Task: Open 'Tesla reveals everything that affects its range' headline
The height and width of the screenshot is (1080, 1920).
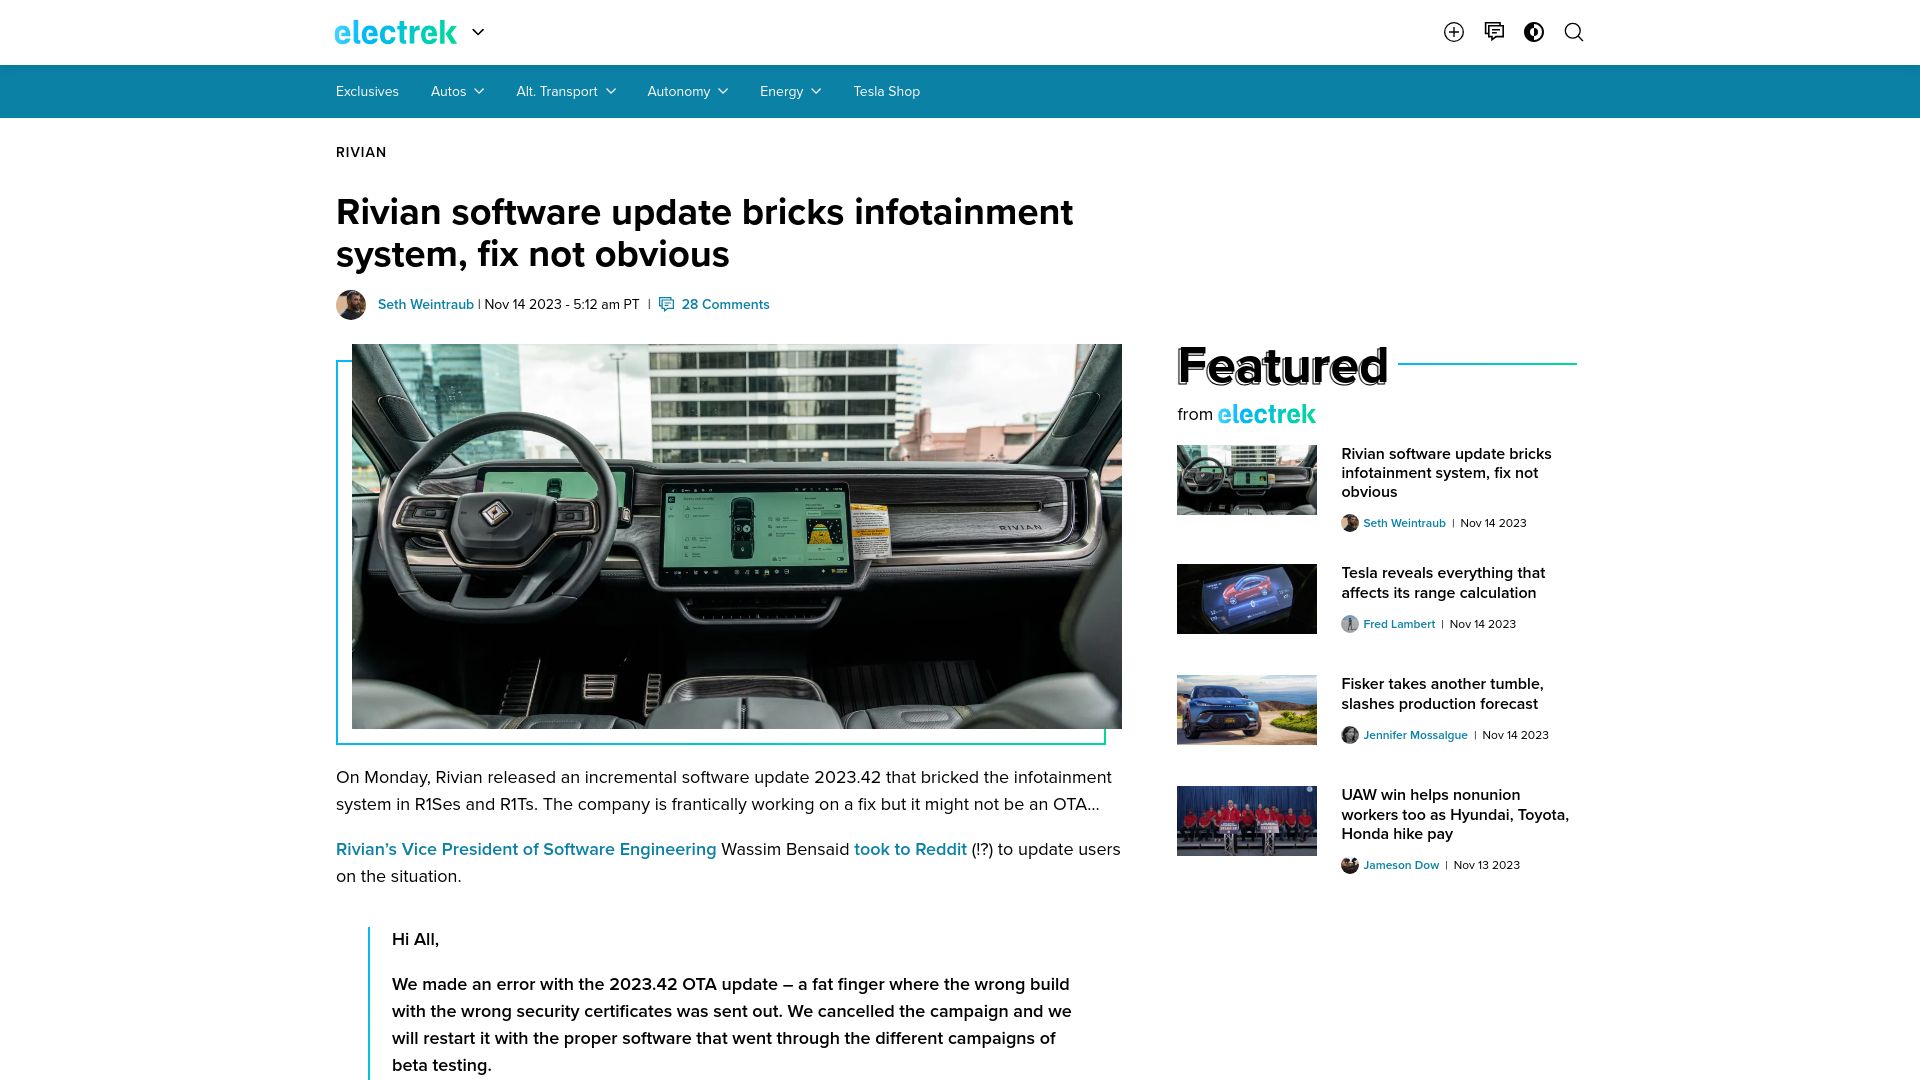Action: (x=1443, y=583)
